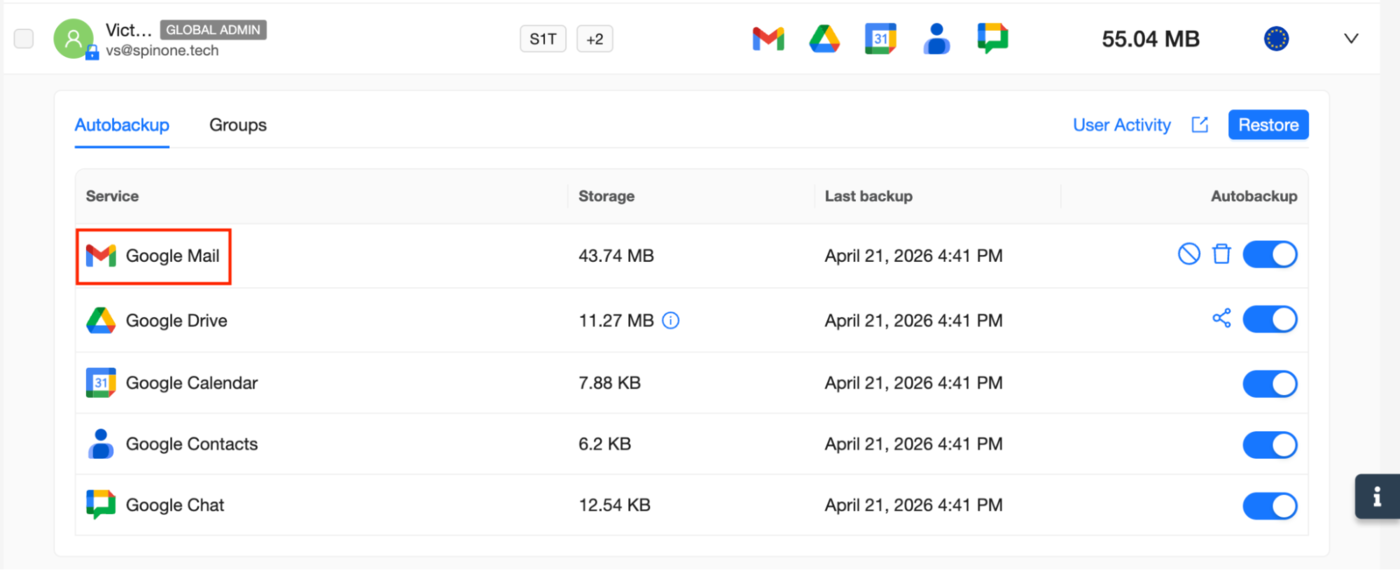Click the share icon in the Google Drive row

1221,319
